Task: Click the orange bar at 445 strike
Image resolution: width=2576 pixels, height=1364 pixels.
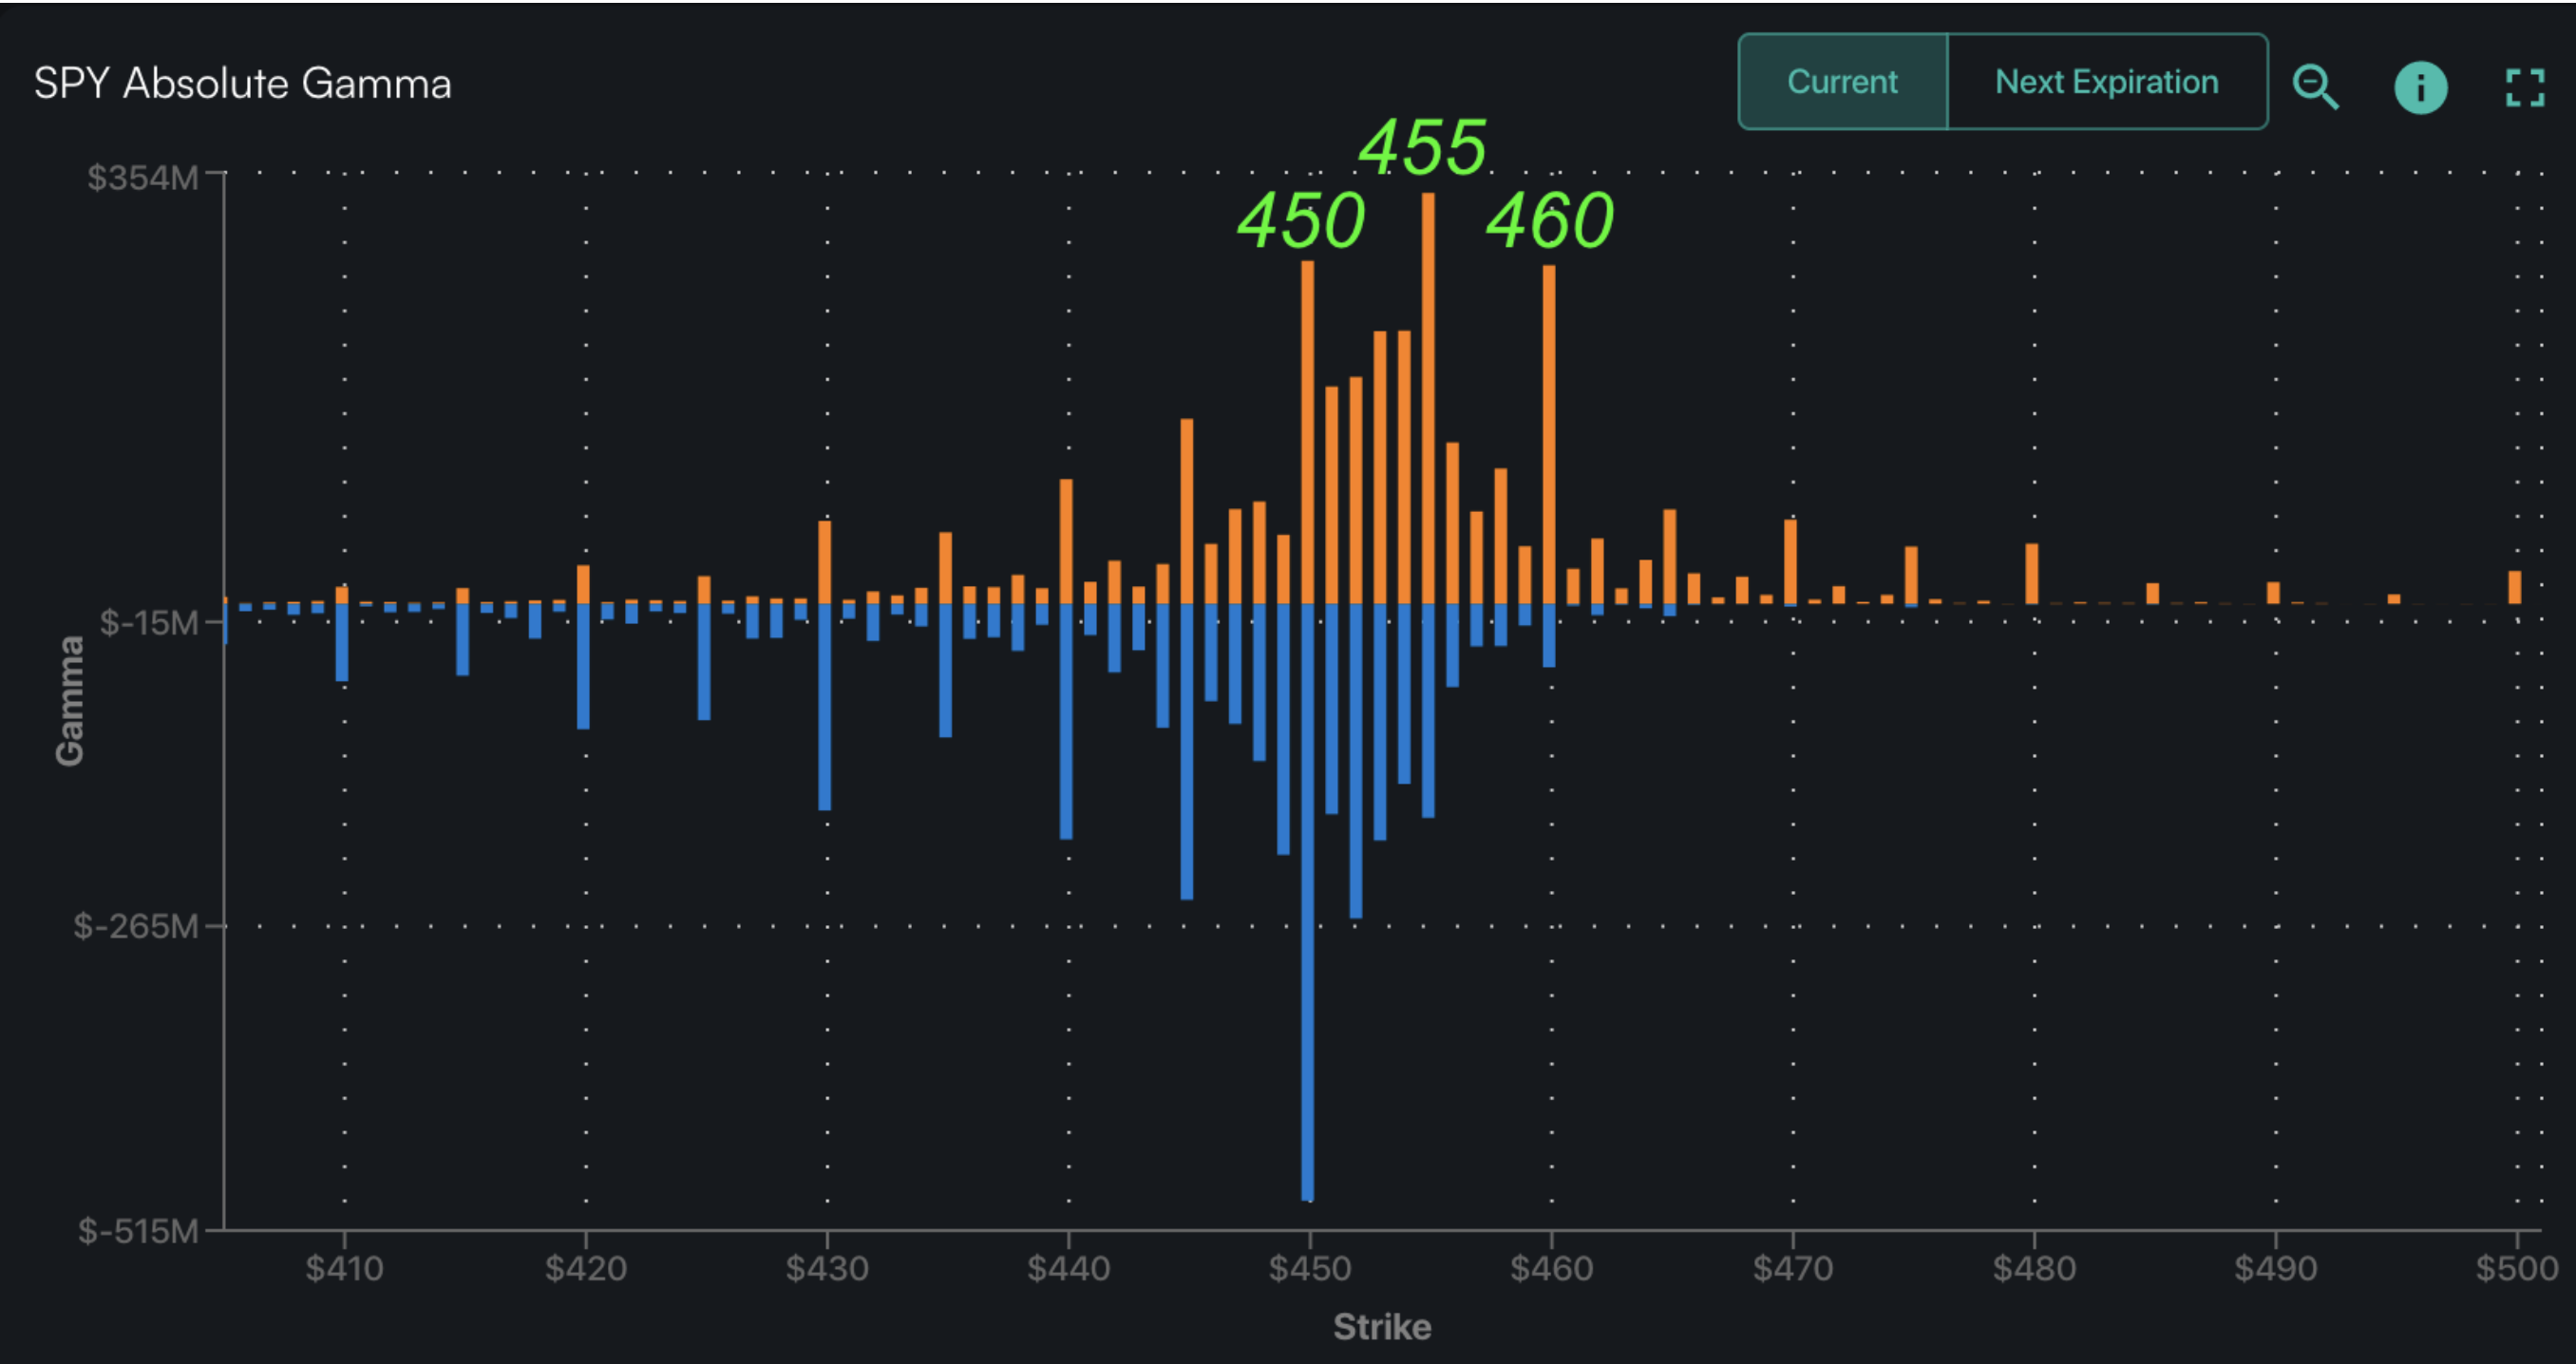Action: pyautogui.click(x=1187, y=510)
